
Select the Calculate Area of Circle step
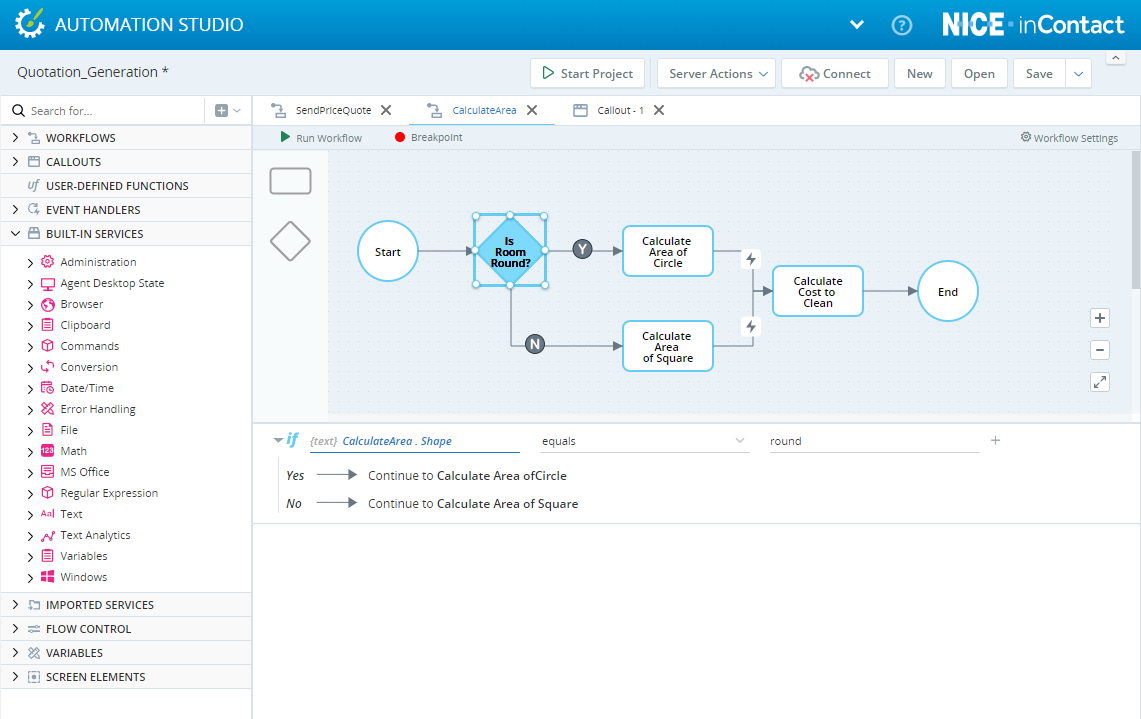[x=667, y=252]
